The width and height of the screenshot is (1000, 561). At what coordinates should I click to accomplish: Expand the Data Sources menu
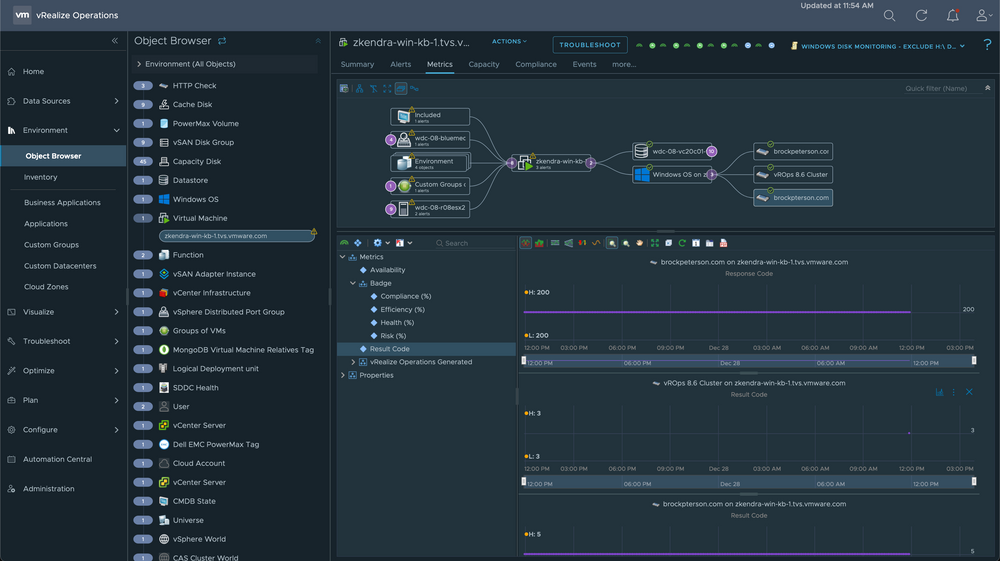116,101
